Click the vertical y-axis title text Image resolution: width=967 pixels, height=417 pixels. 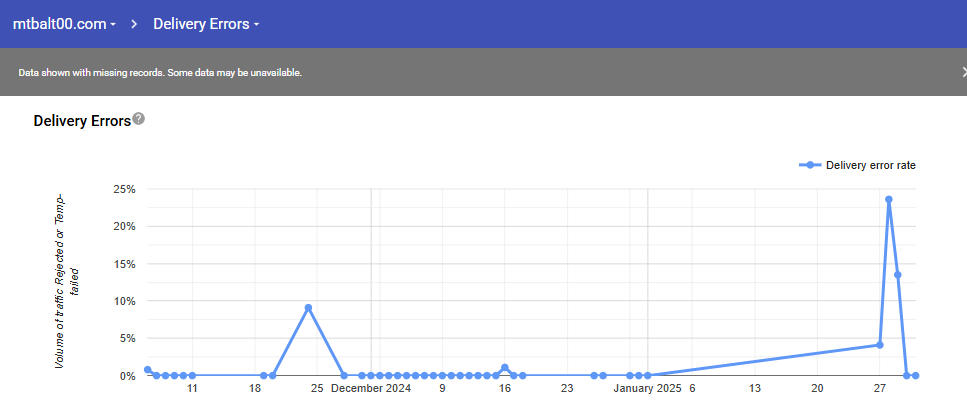click(x=67, y=282)
